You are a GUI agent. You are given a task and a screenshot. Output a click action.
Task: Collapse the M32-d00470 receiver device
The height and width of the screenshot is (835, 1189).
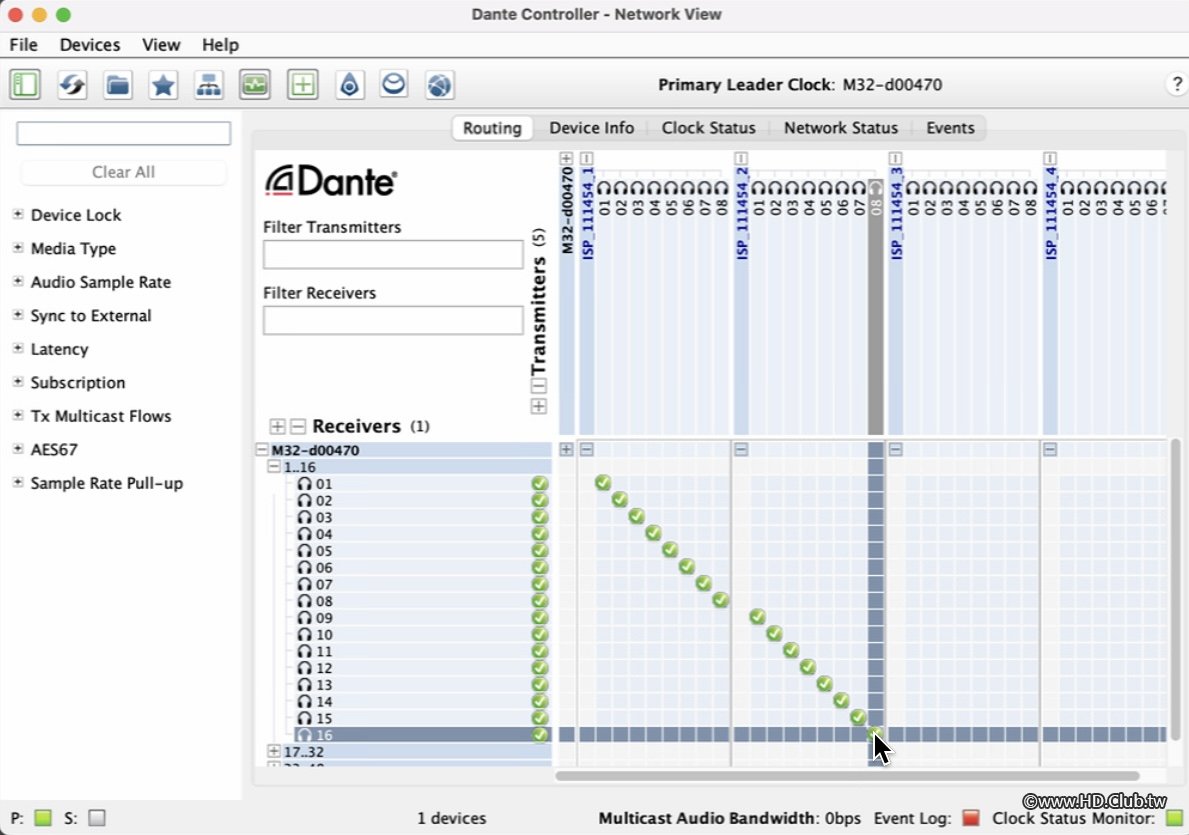262,450
